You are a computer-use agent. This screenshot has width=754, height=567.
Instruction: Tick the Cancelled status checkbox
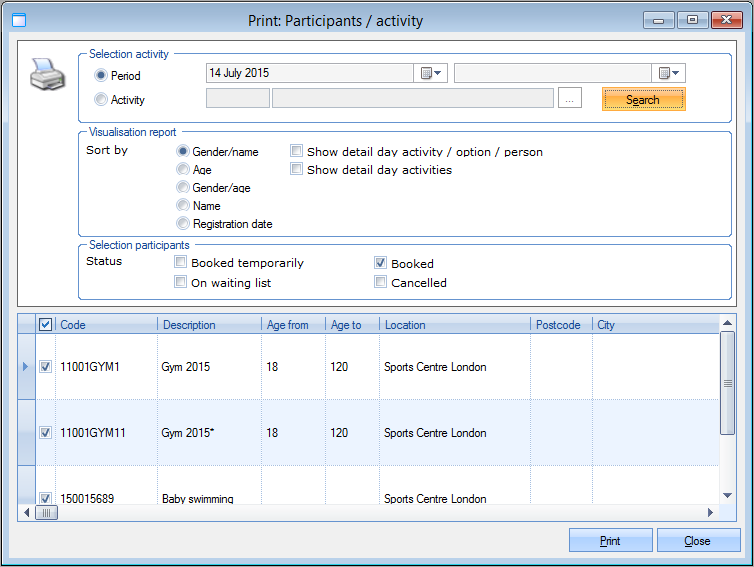(x=381, y=282)
